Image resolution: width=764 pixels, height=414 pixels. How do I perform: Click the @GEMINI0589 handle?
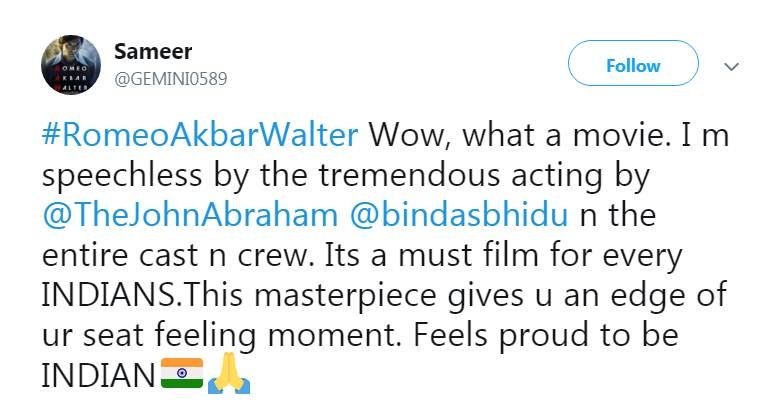coord(166,79)
